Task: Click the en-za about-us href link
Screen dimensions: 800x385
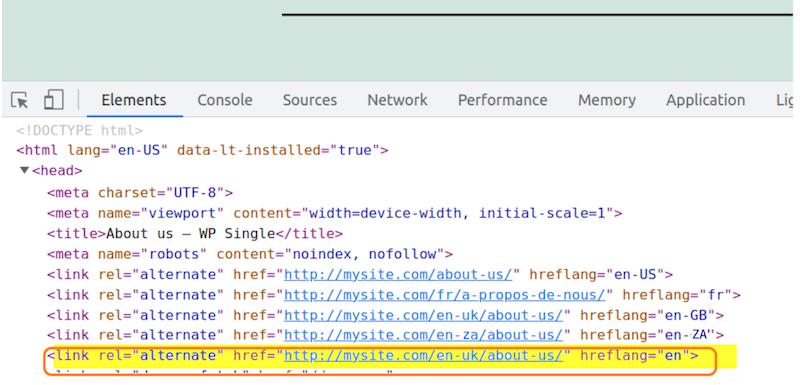Action: point(423,335)
